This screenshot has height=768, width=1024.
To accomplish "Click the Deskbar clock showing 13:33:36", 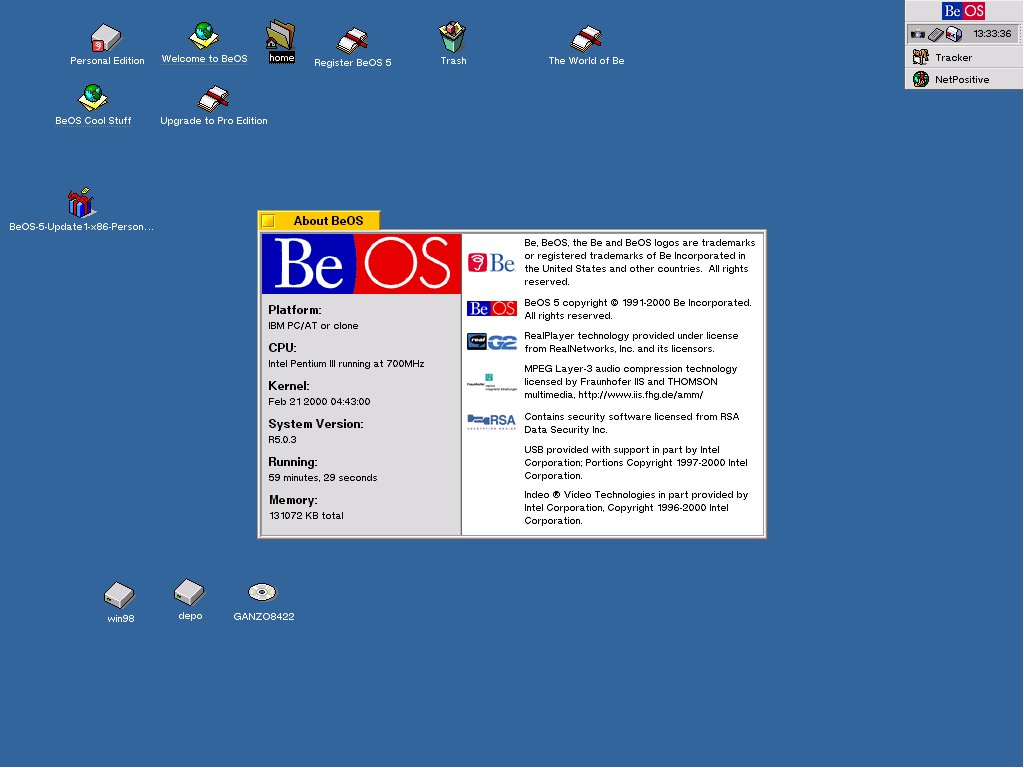I will (992, 34).
